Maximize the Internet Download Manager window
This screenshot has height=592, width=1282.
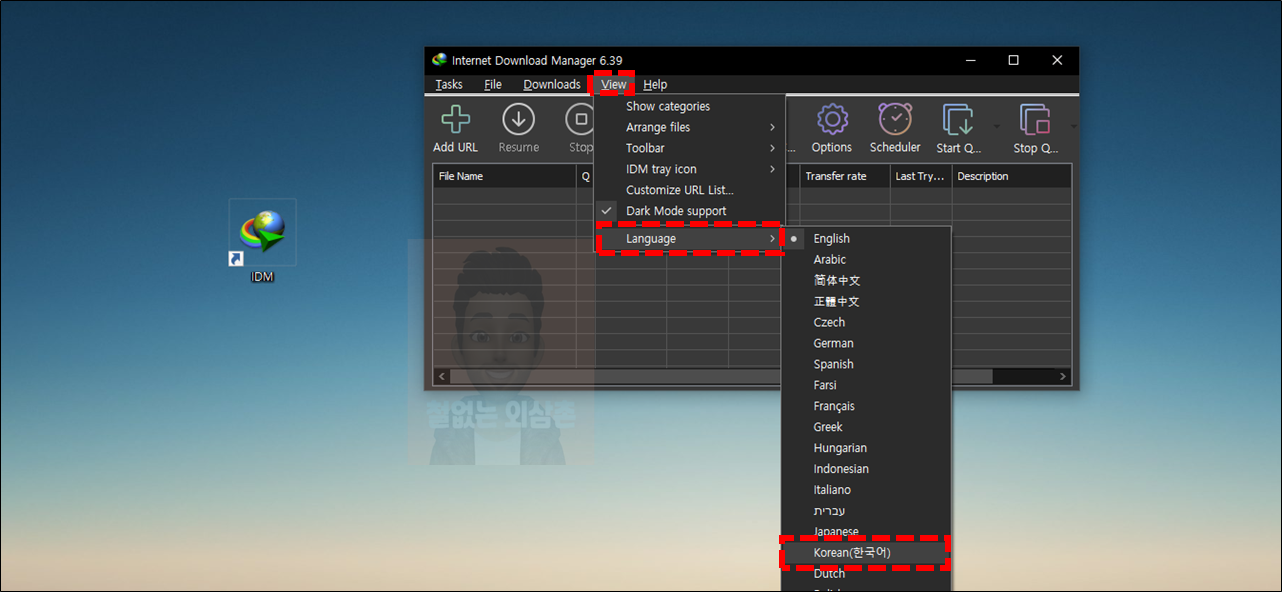(x=1013, y=60)
